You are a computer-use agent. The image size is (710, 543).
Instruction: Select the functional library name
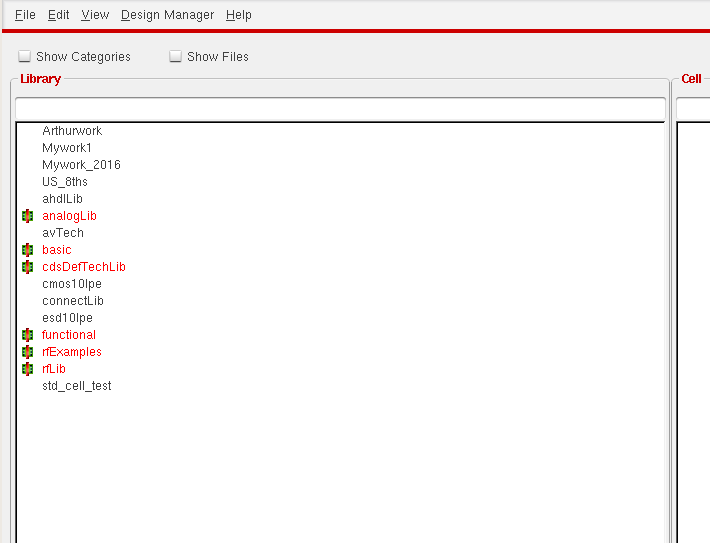(68, 335)
